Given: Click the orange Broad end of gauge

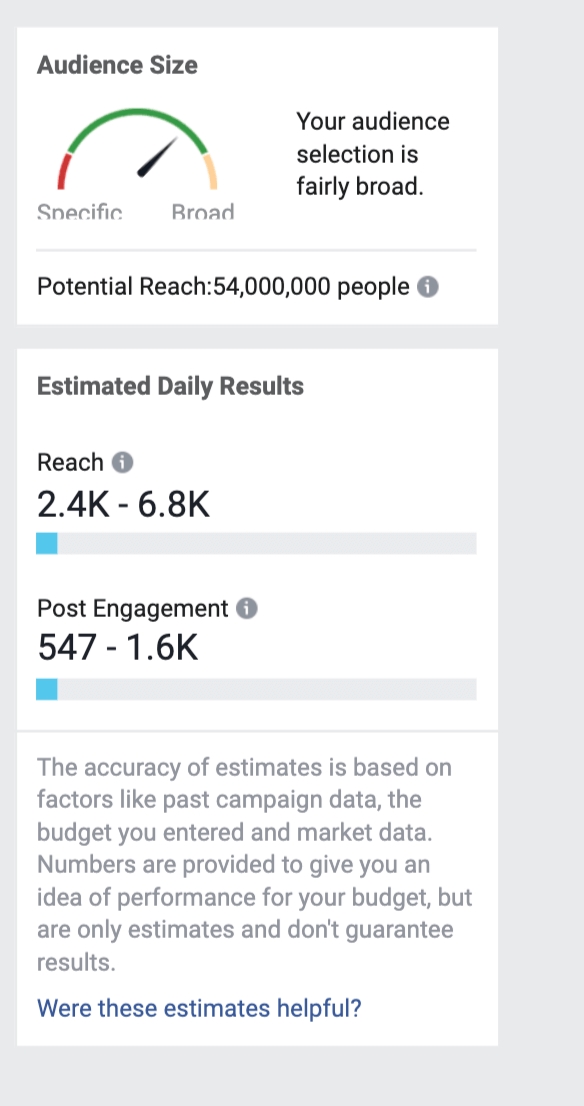Looking at the screenshot, I should point(210,171).
